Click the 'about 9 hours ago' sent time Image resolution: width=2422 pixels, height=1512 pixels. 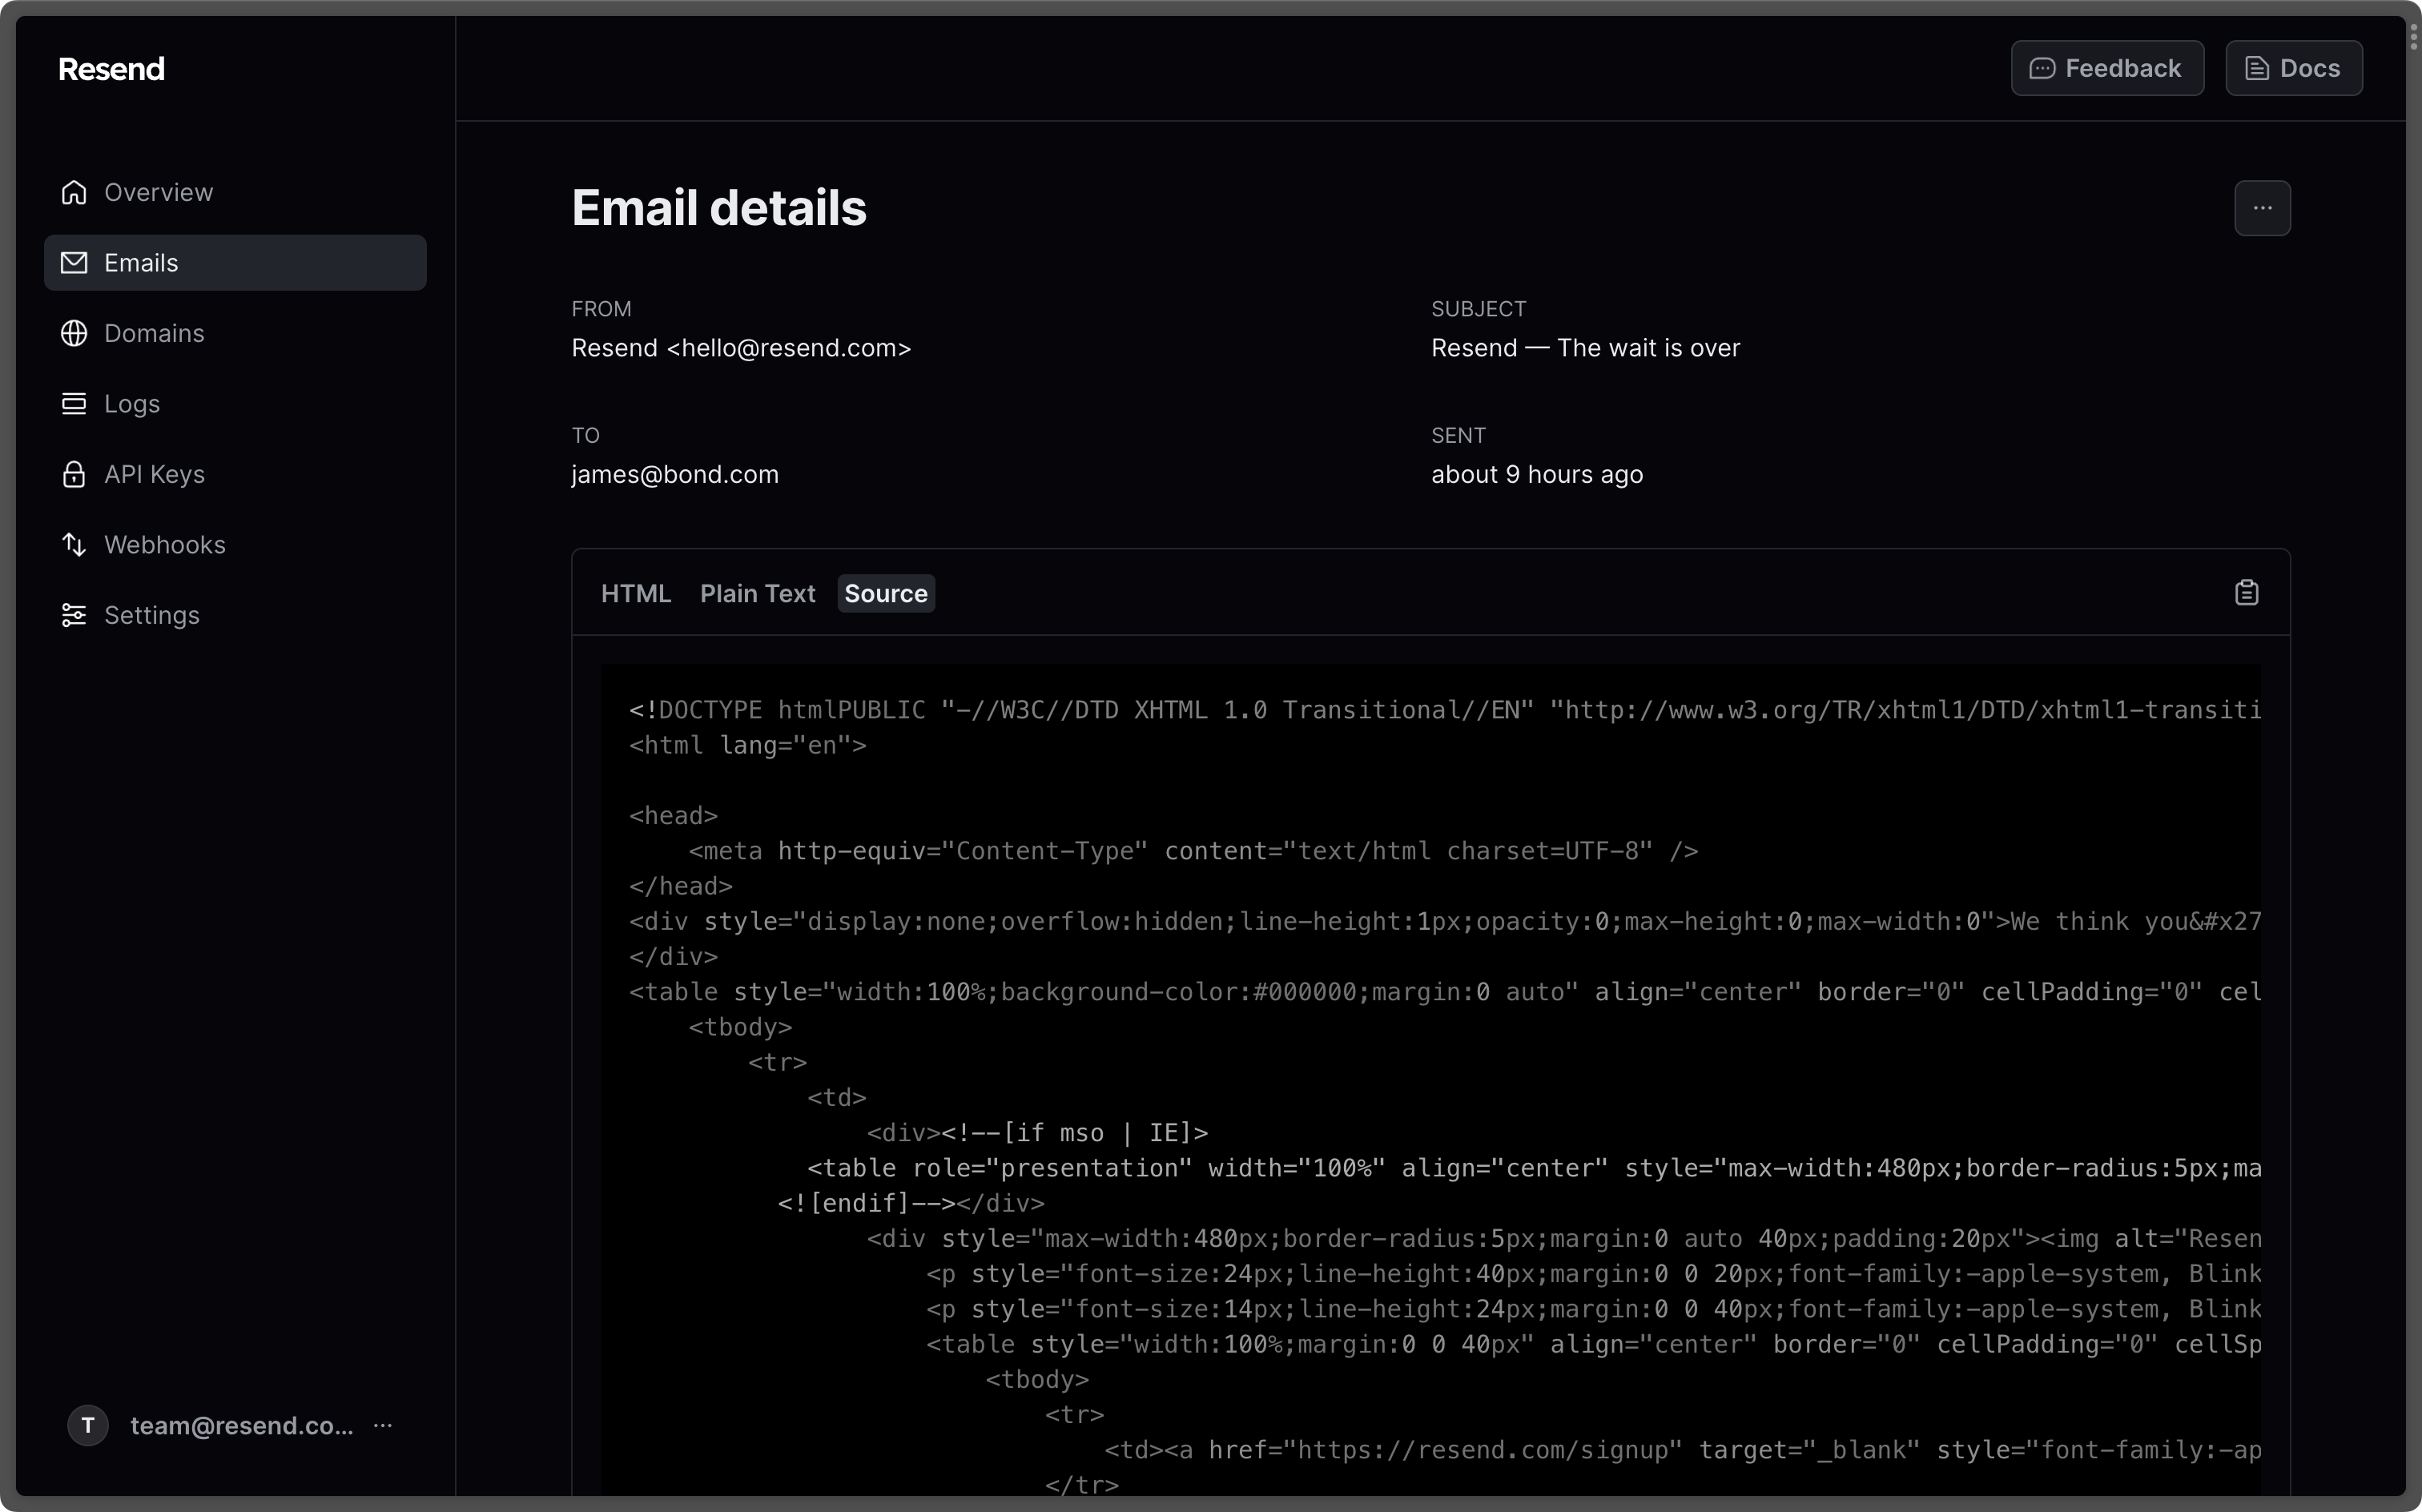point(1537,474)
